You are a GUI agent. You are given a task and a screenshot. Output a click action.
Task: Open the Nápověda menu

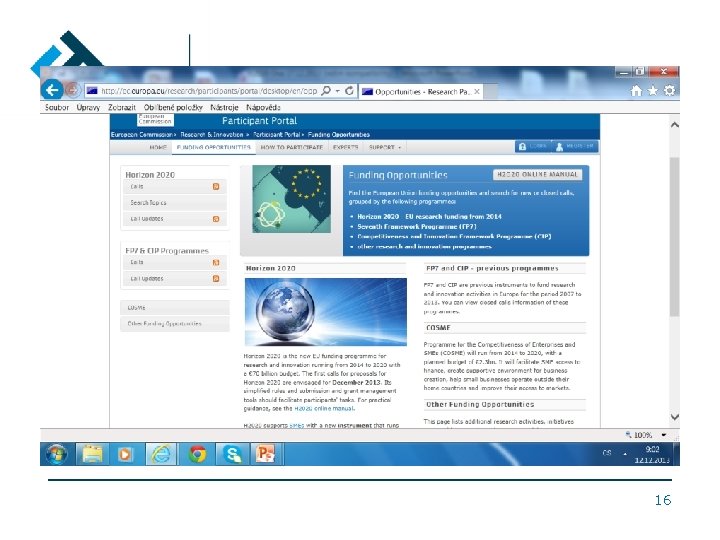point(263,107)
